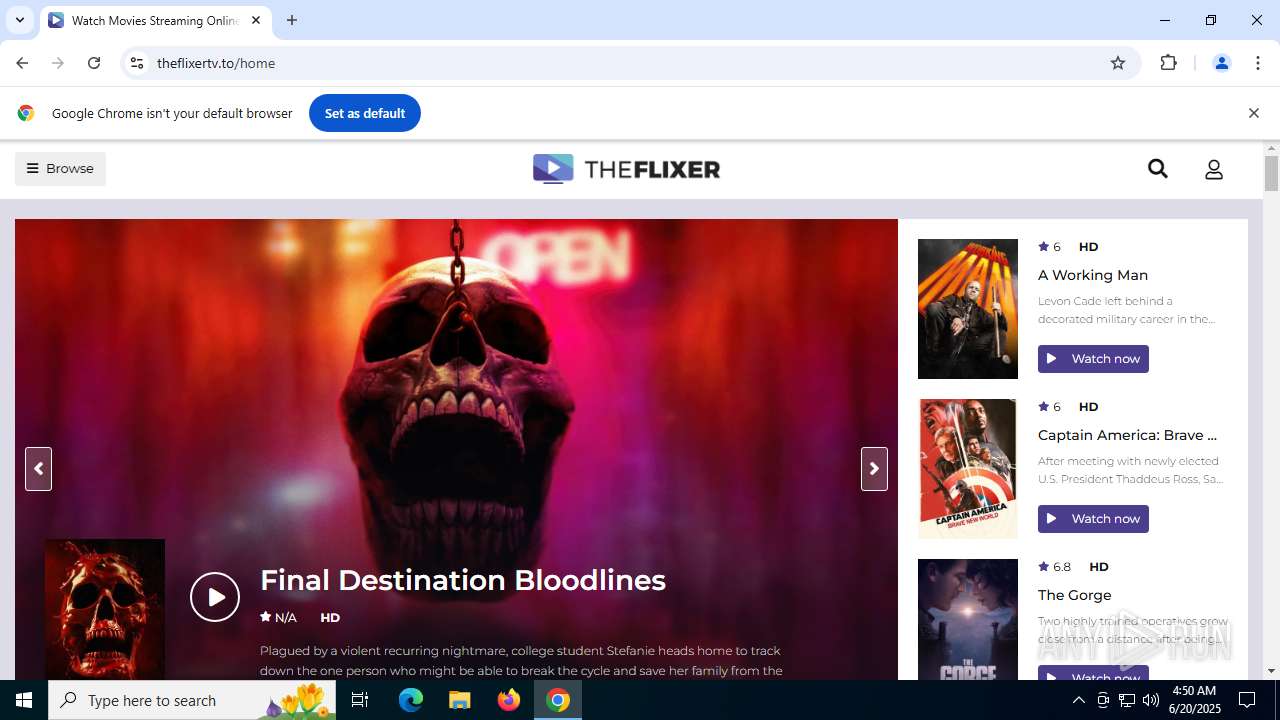Open Windows Start menu

pos(24,700)
